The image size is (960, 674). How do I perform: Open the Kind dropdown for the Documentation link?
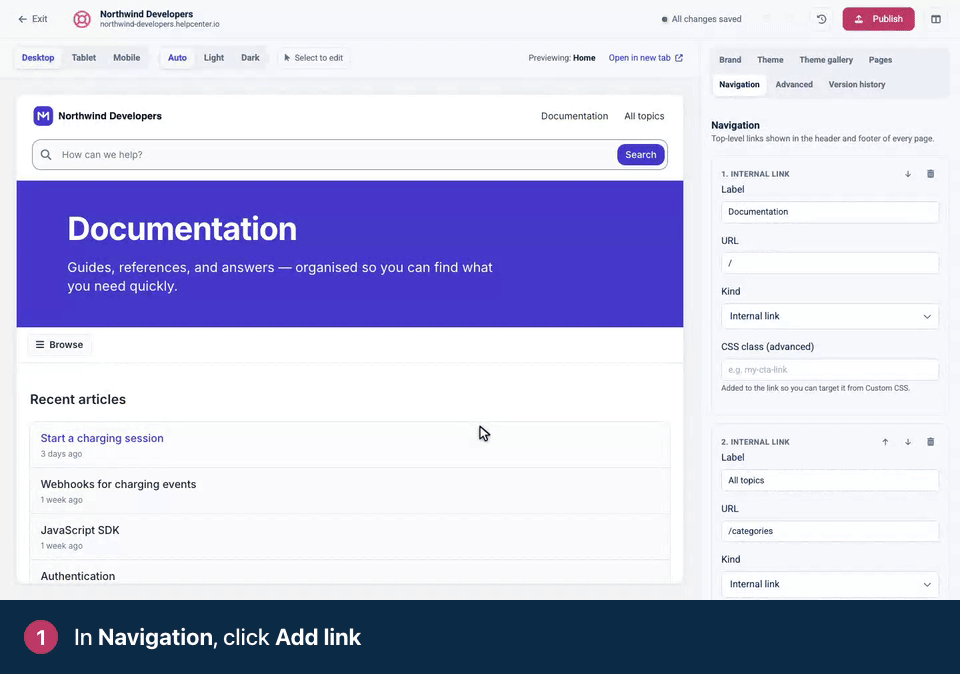[x=830, y=316]
